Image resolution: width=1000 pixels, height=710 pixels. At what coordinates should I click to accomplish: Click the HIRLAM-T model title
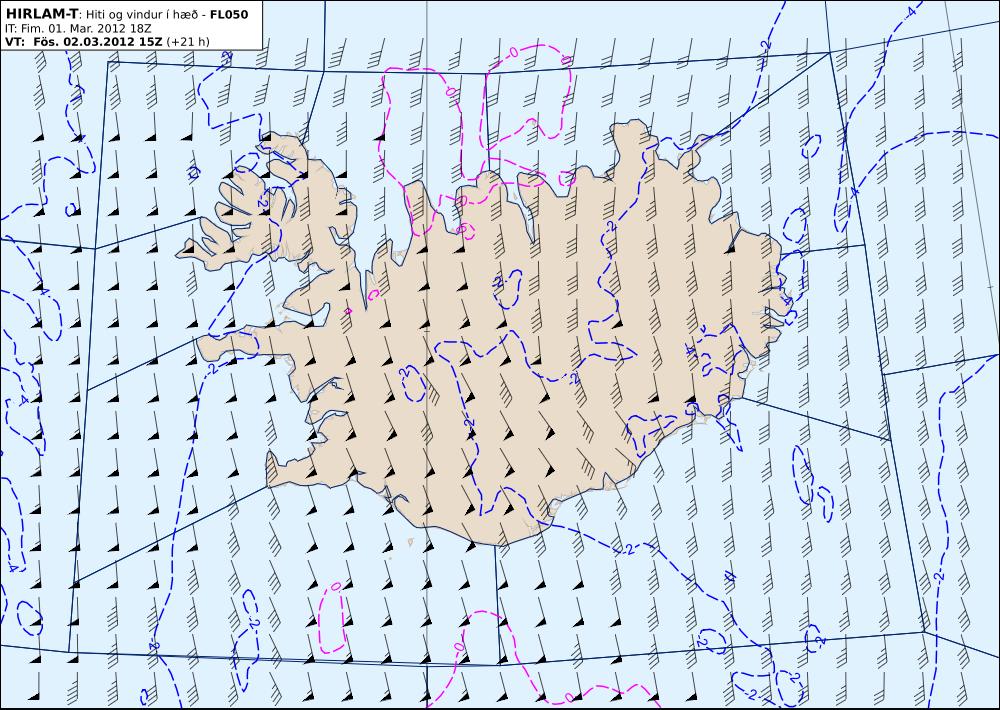(41, 14)
